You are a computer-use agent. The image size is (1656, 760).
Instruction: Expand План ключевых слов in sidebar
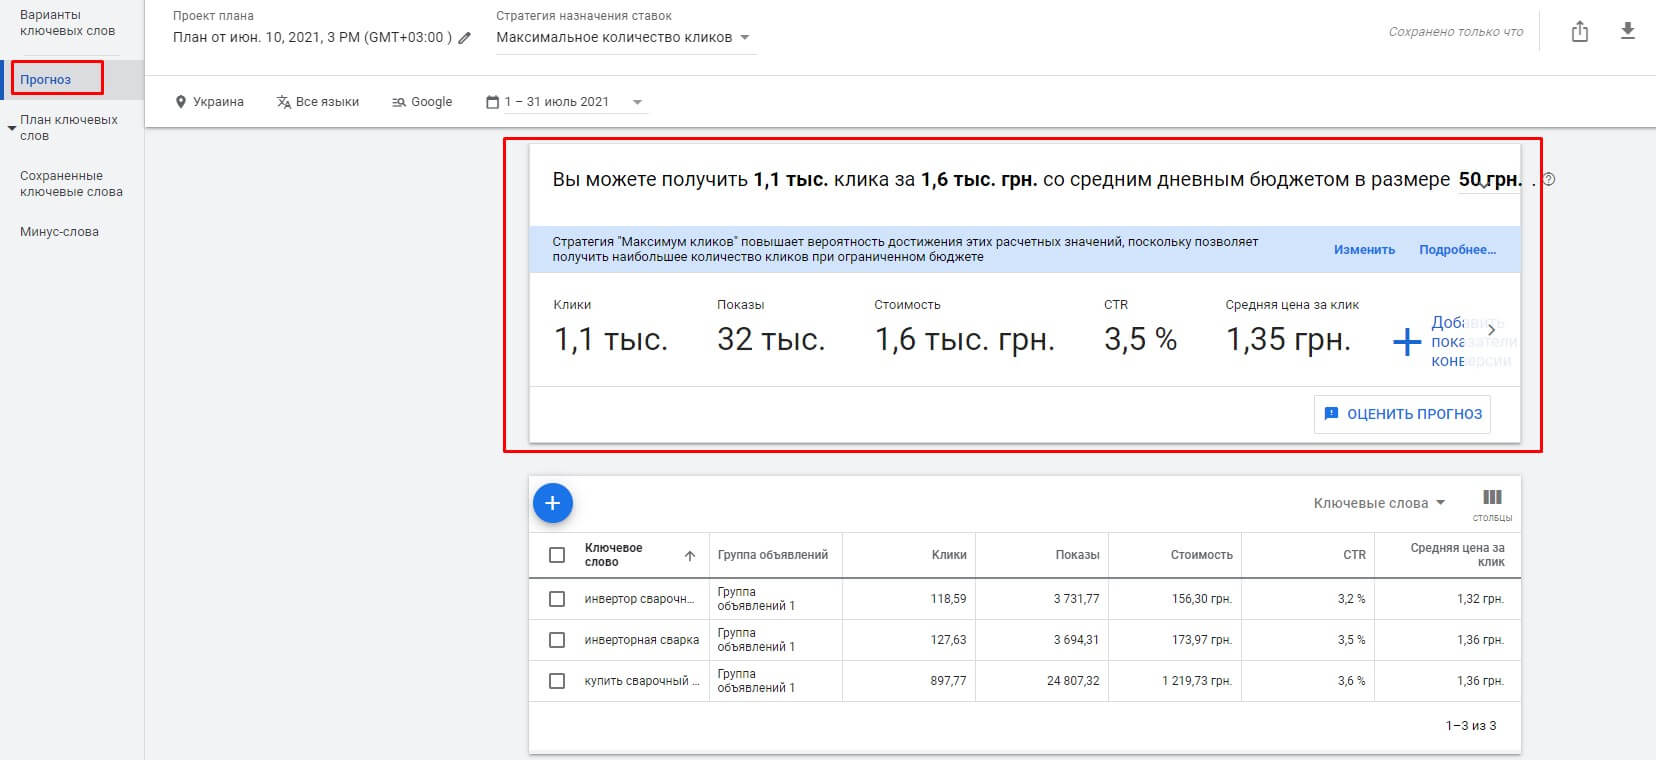(x=12, y=128)
